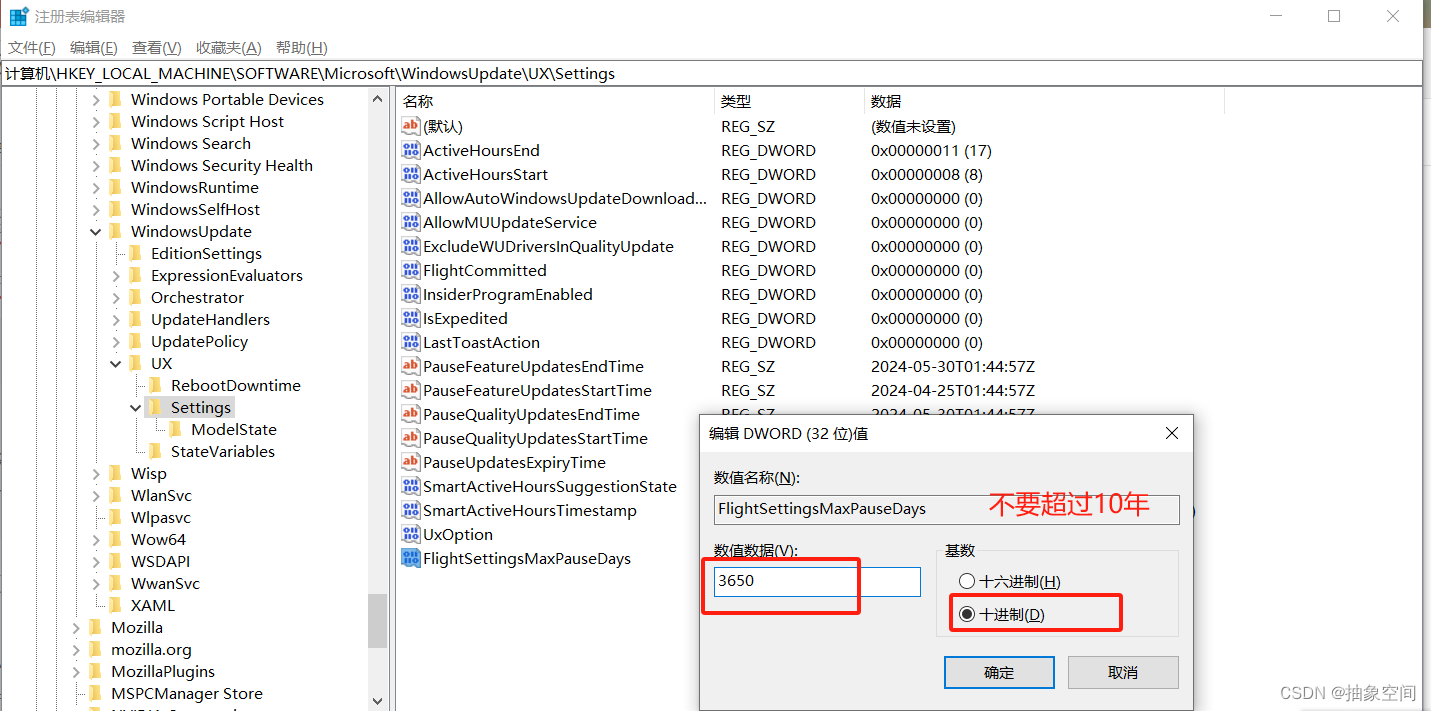Select the Windows Security Health key
1431x711 pixels.
pyautogui.click(x=222, y=165)
